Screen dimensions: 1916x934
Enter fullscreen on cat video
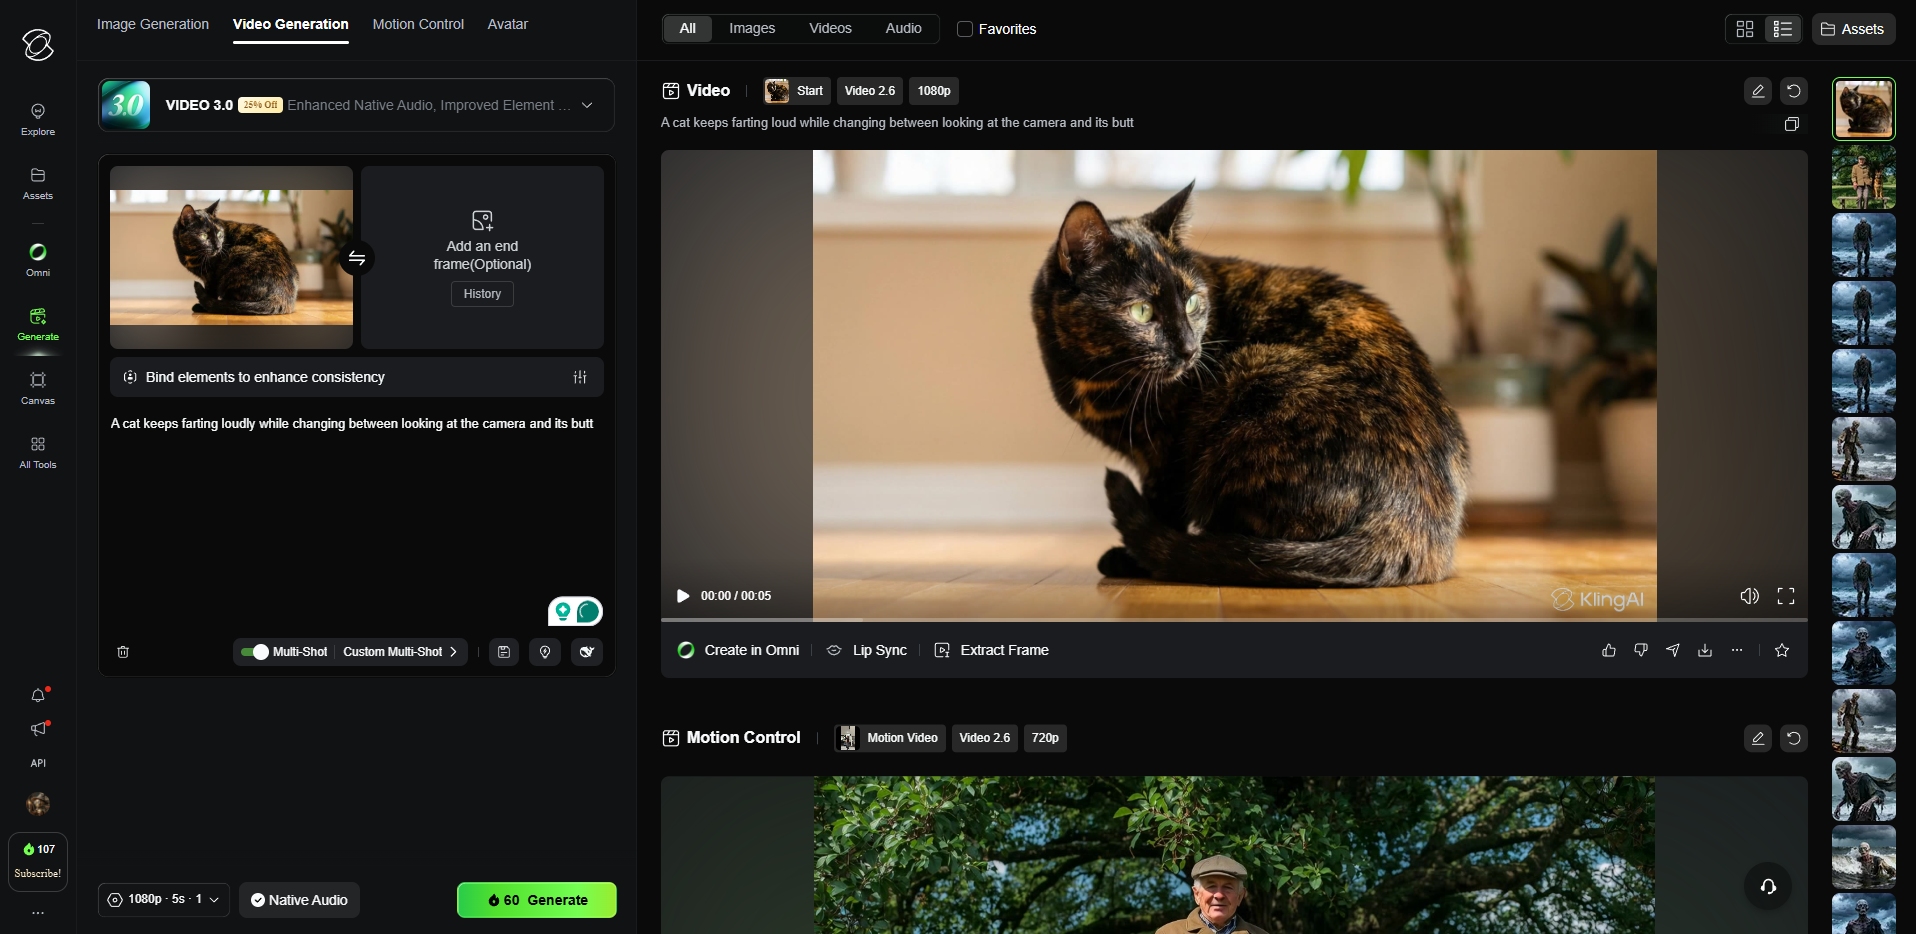pos(1786,596)
